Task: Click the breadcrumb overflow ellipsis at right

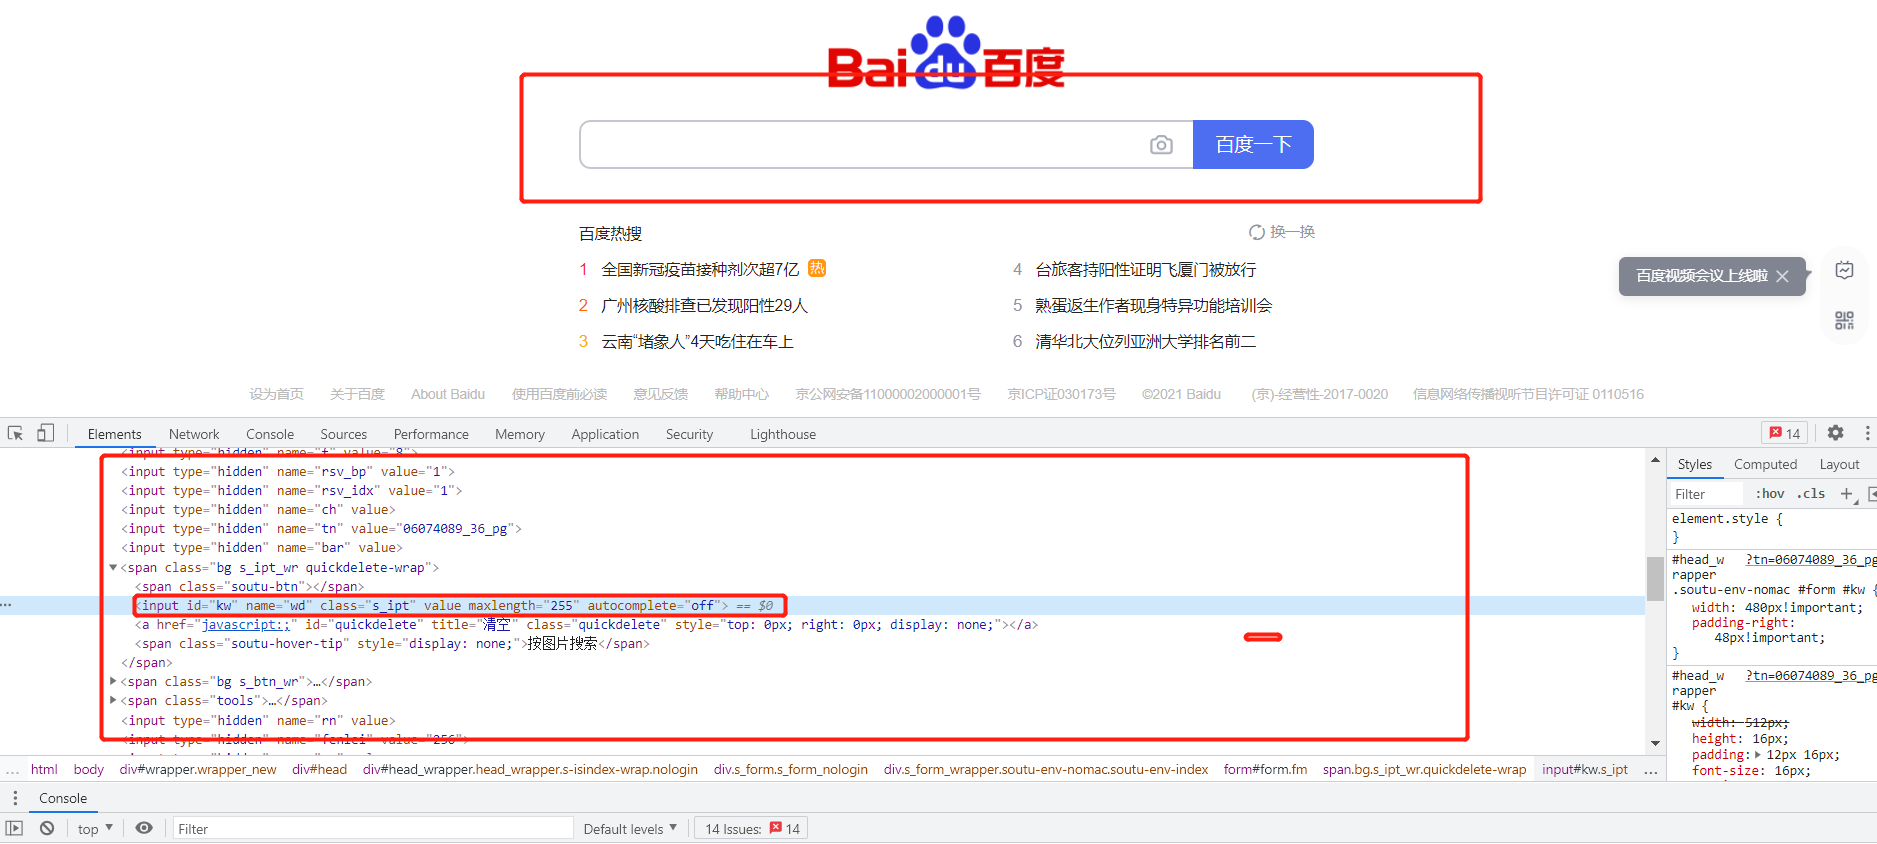Action: coord(1651,770)
